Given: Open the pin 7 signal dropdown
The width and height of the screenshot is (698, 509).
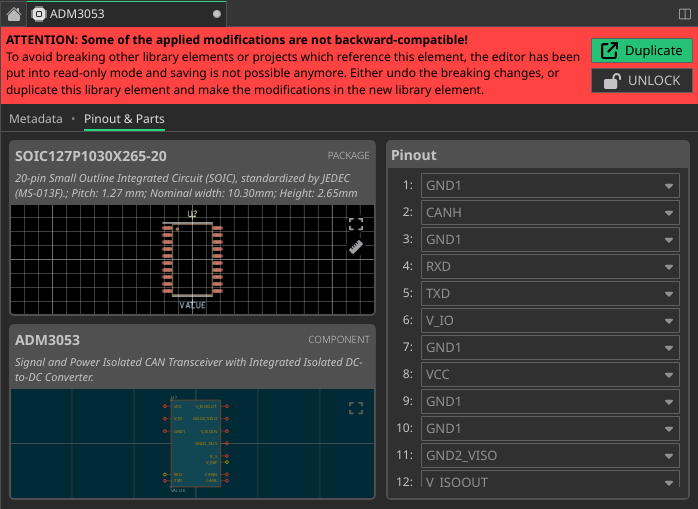Looking at the screenshot, I should [550, 347].
